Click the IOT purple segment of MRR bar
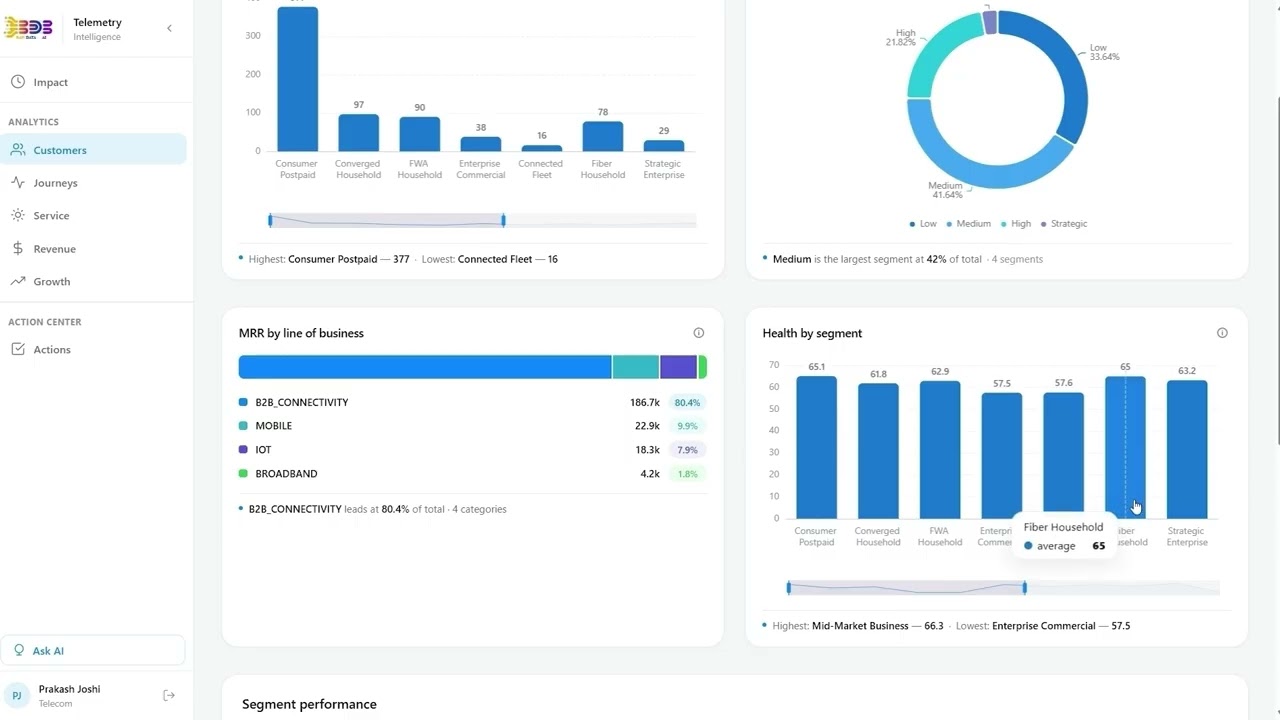Screen dimensions: 1280x720 coord(679,367)
